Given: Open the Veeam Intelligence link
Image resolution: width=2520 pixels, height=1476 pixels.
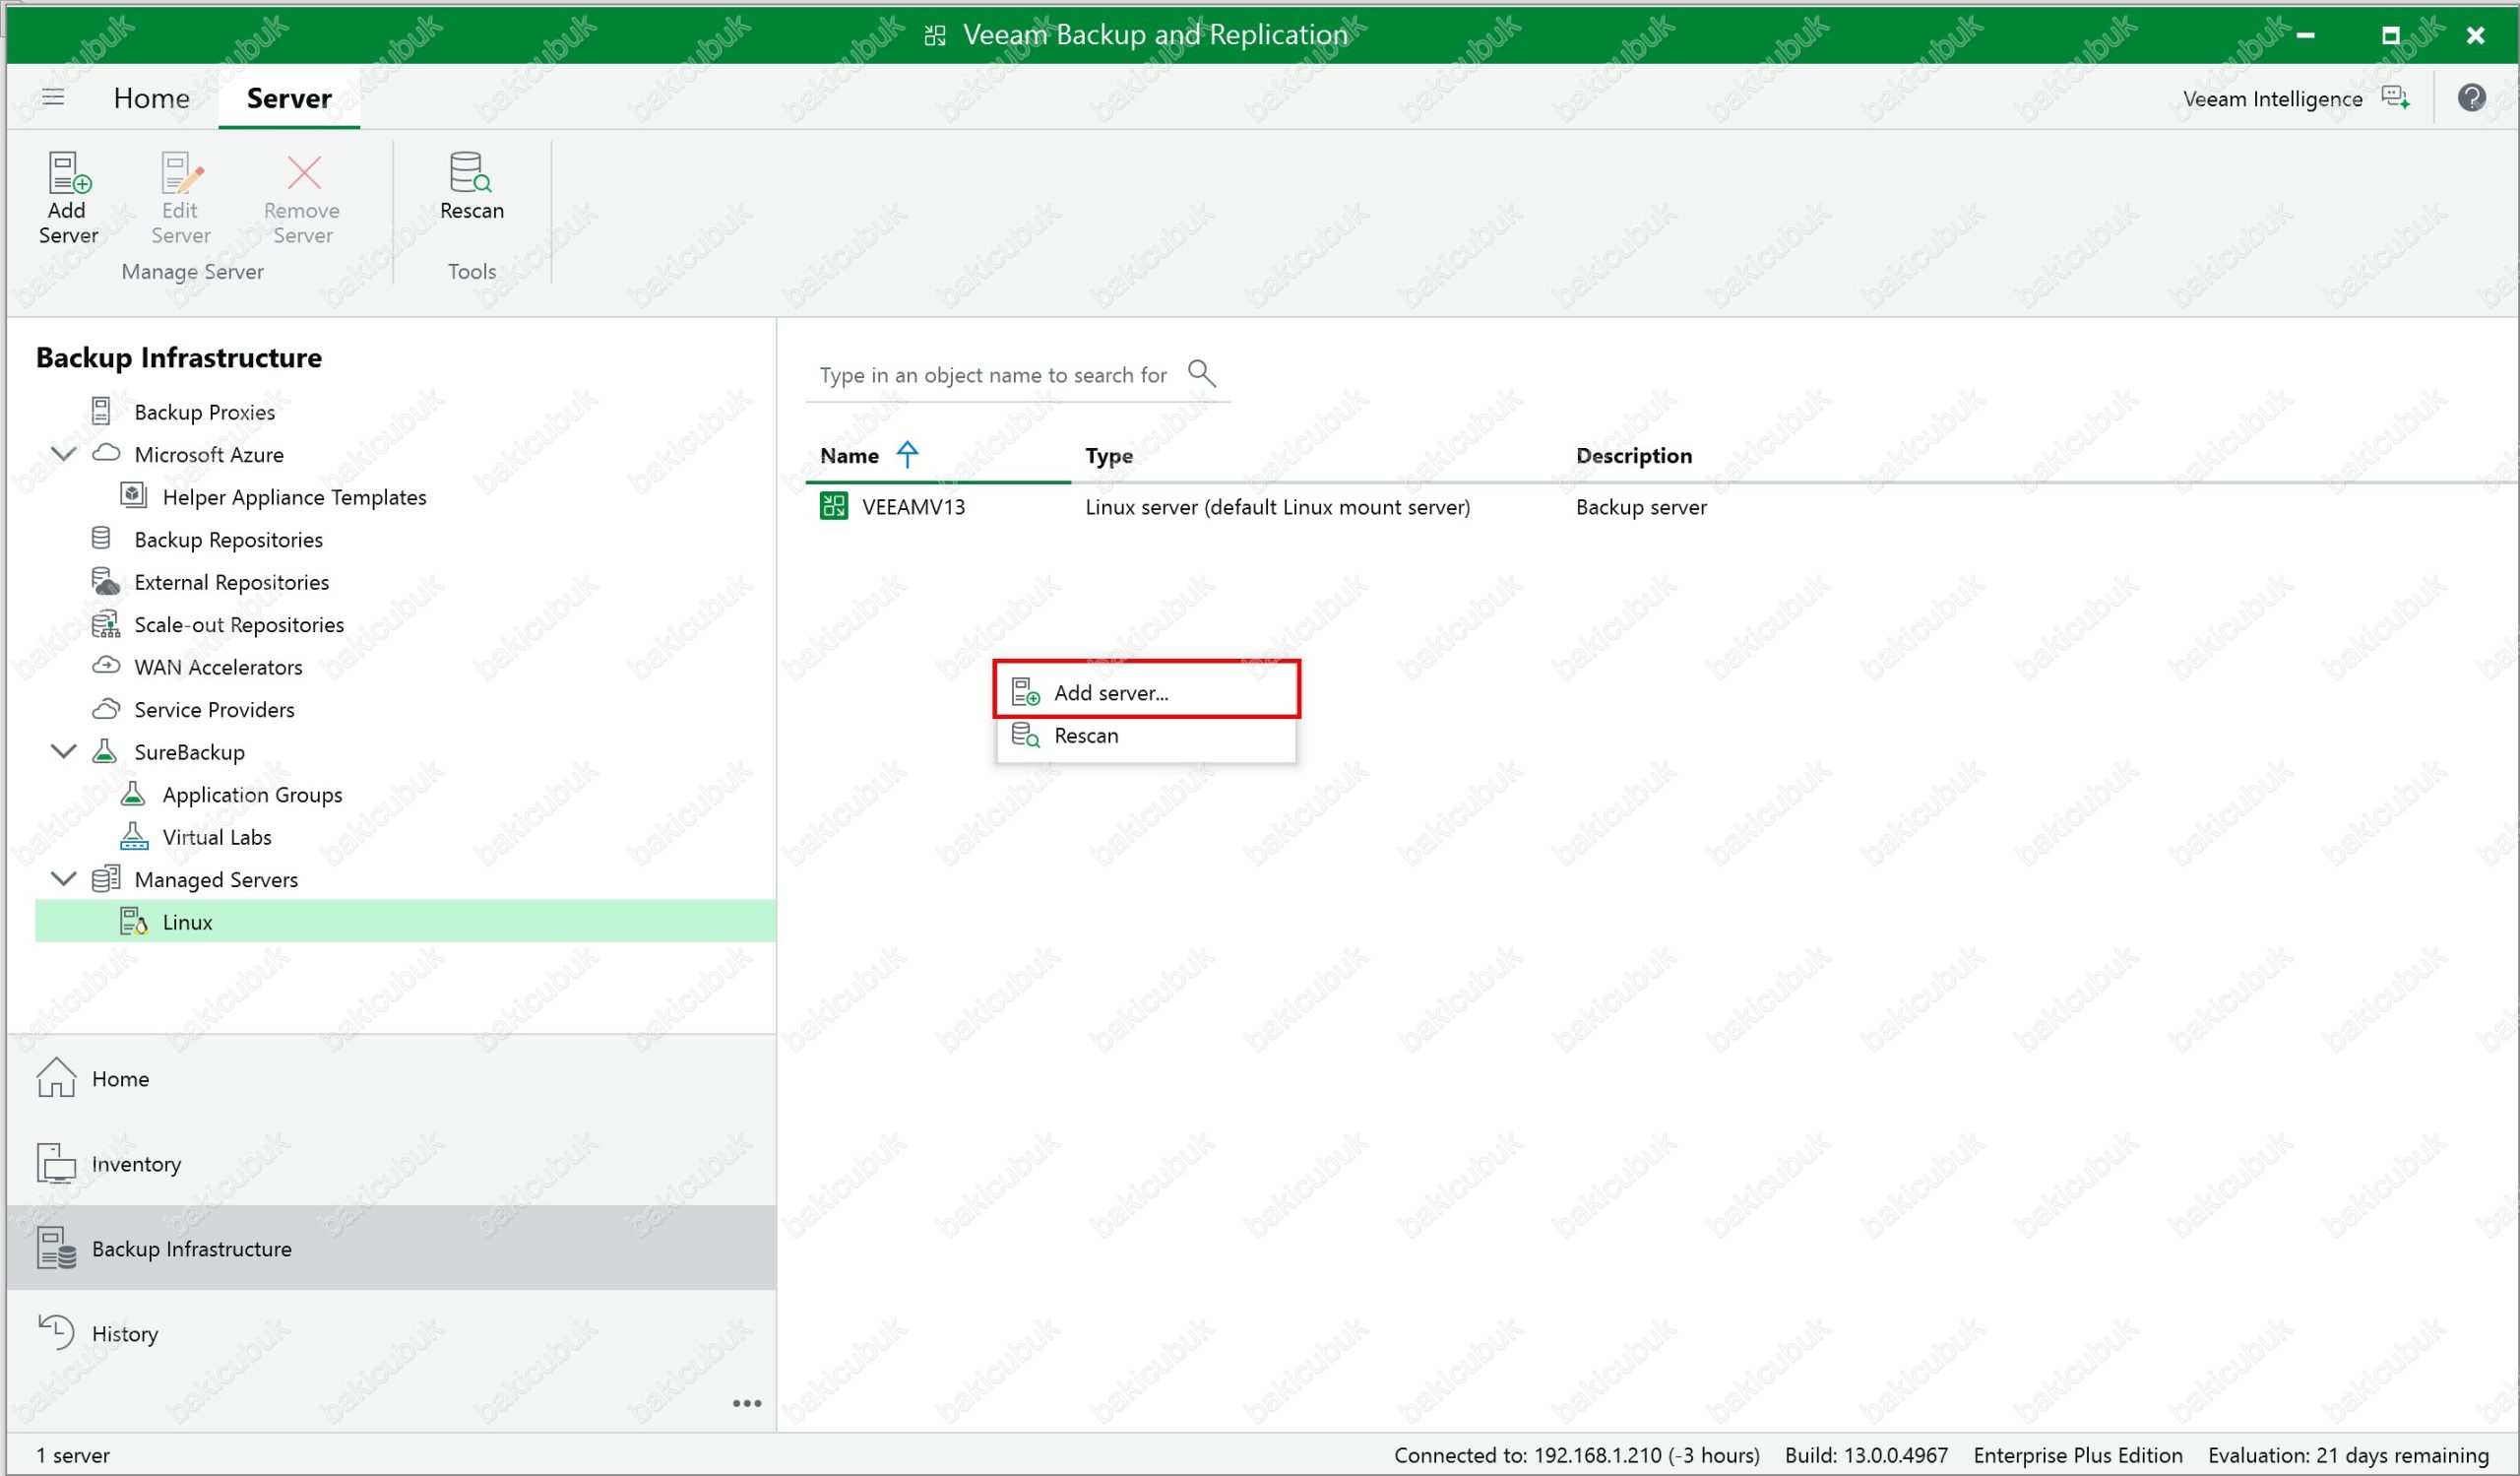Looking at the screenshot, I should 2272,98.
